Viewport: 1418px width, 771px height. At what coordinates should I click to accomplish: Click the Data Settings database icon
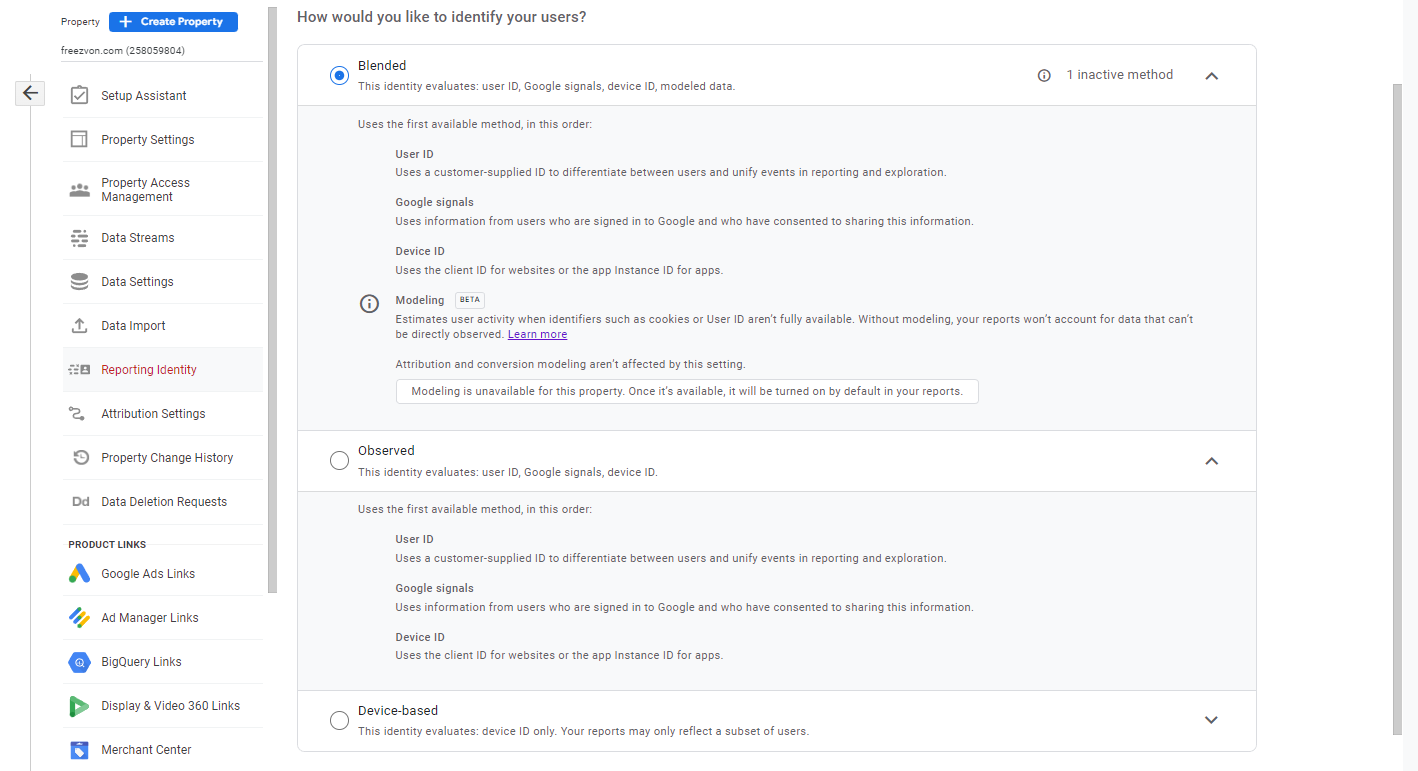pos(80,282)
